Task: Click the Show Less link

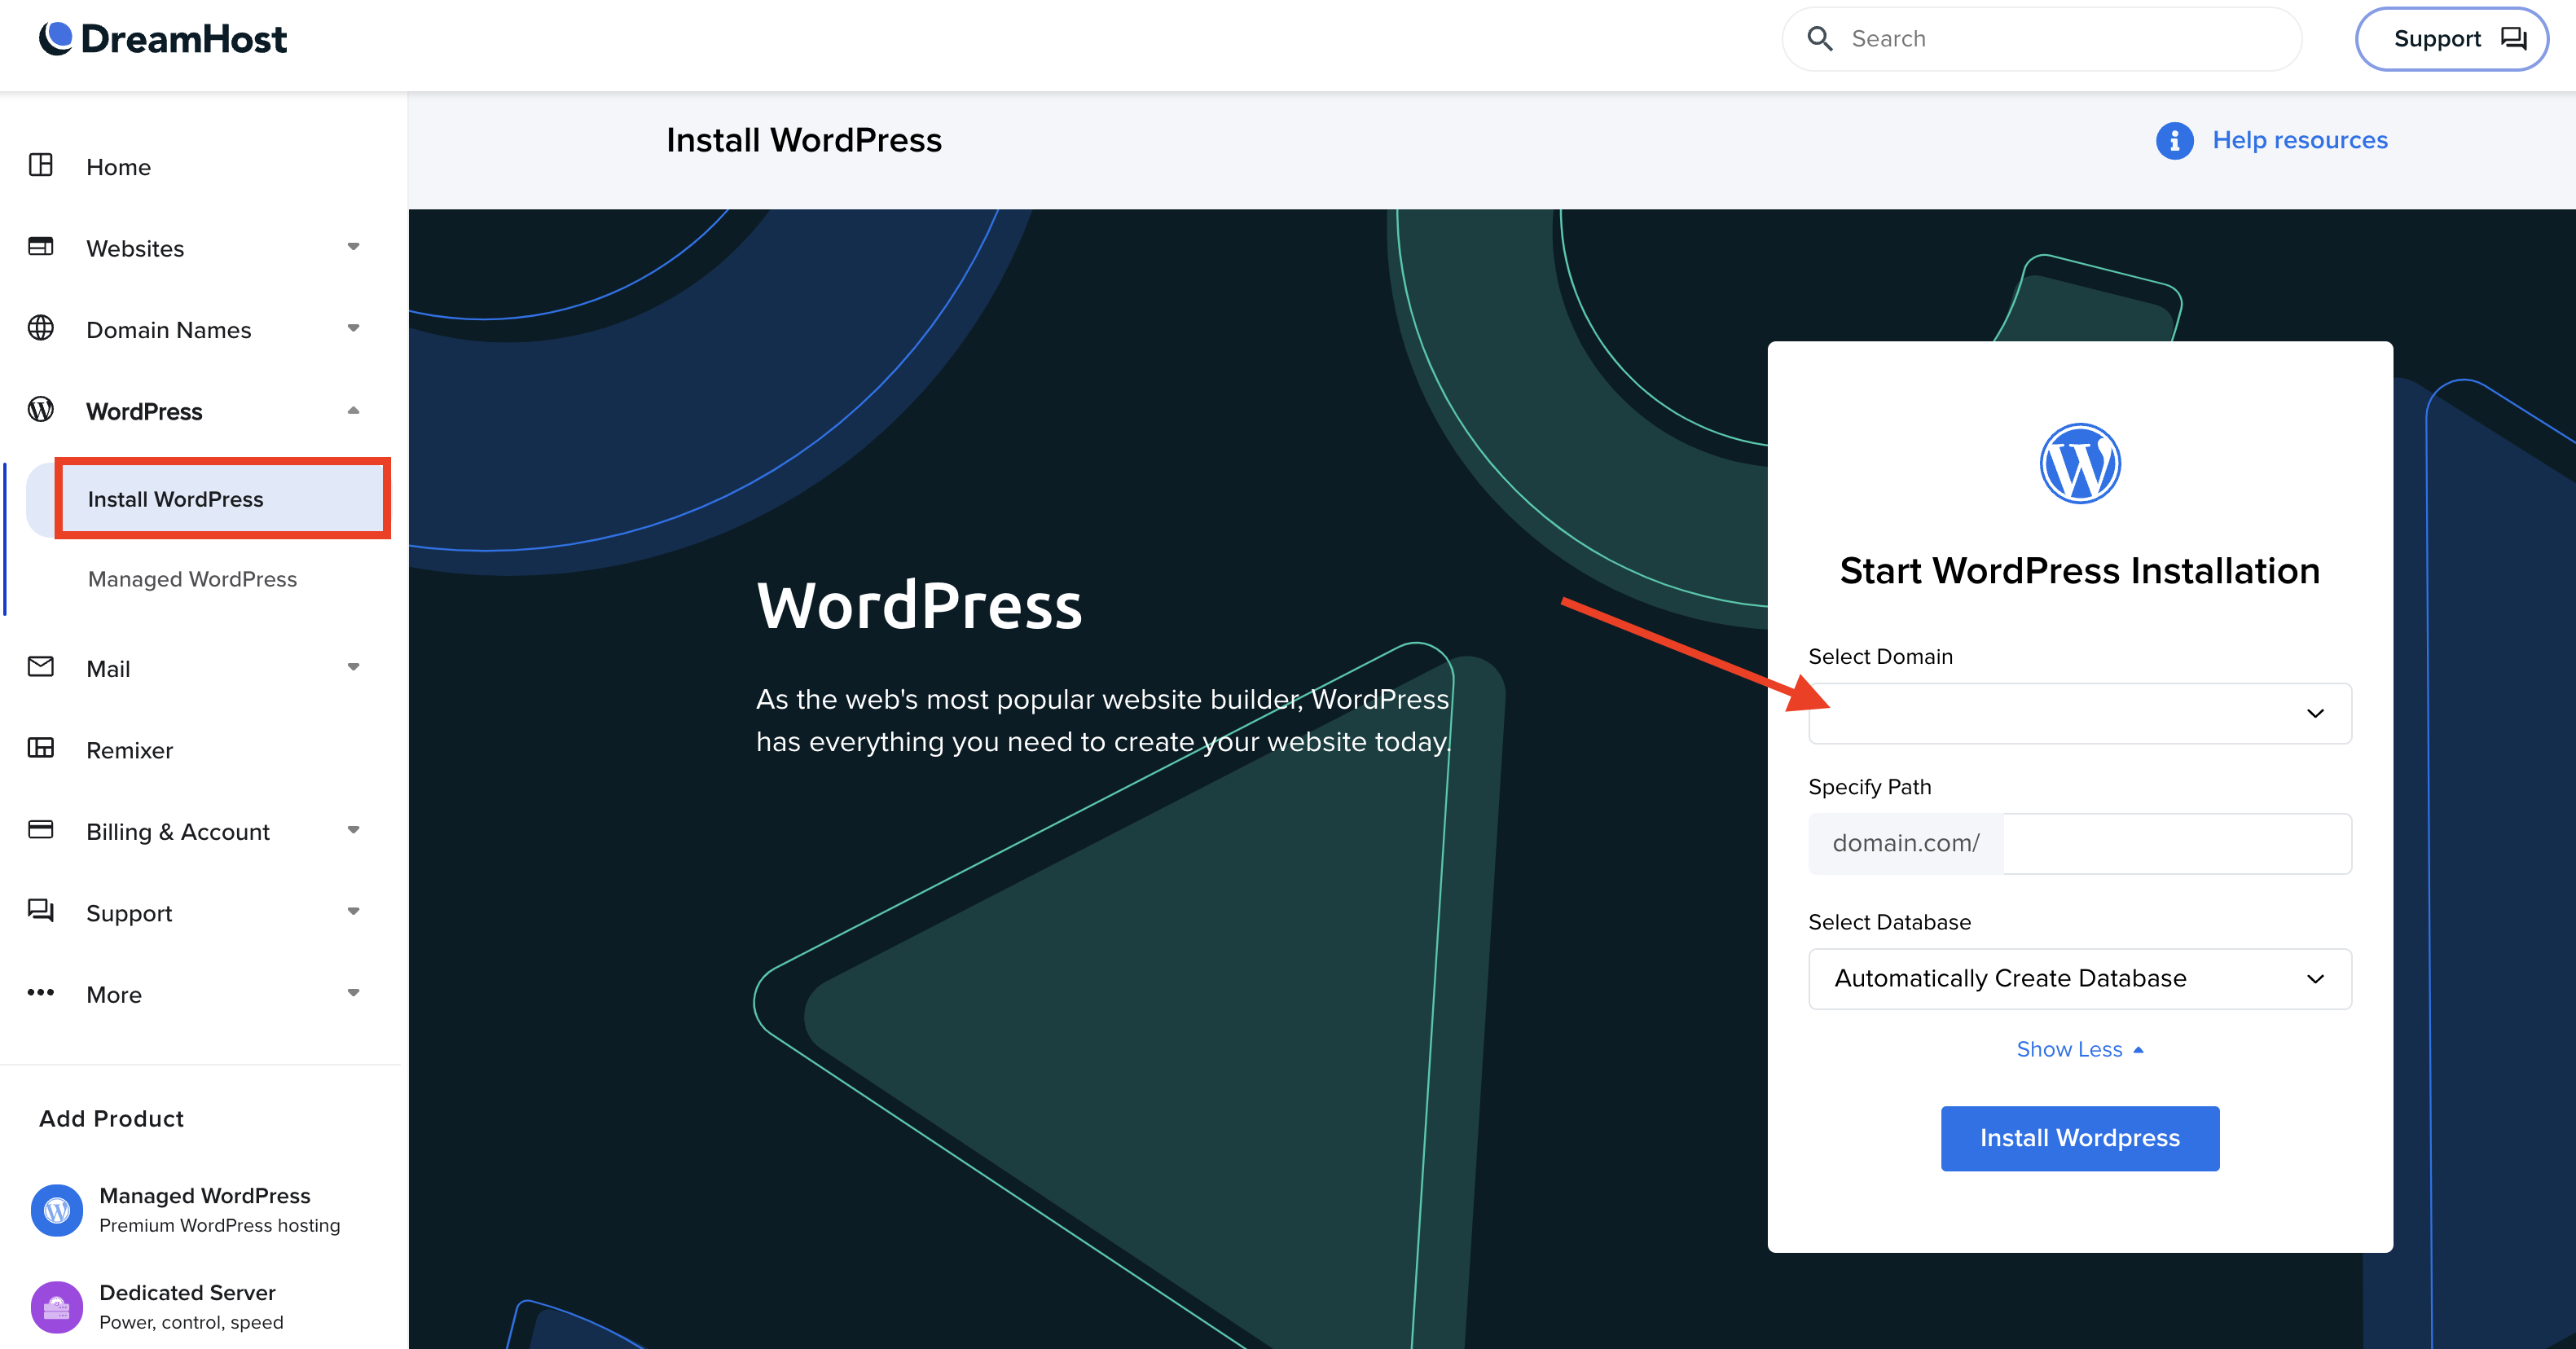Action: point(2079,1049)
